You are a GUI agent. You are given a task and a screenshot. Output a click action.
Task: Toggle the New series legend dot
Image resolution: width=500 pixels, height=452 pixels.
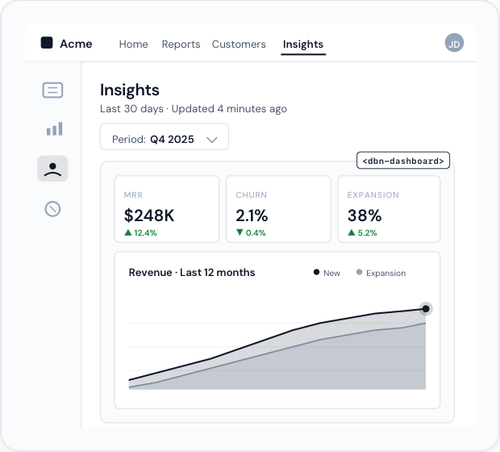point(316,272)
